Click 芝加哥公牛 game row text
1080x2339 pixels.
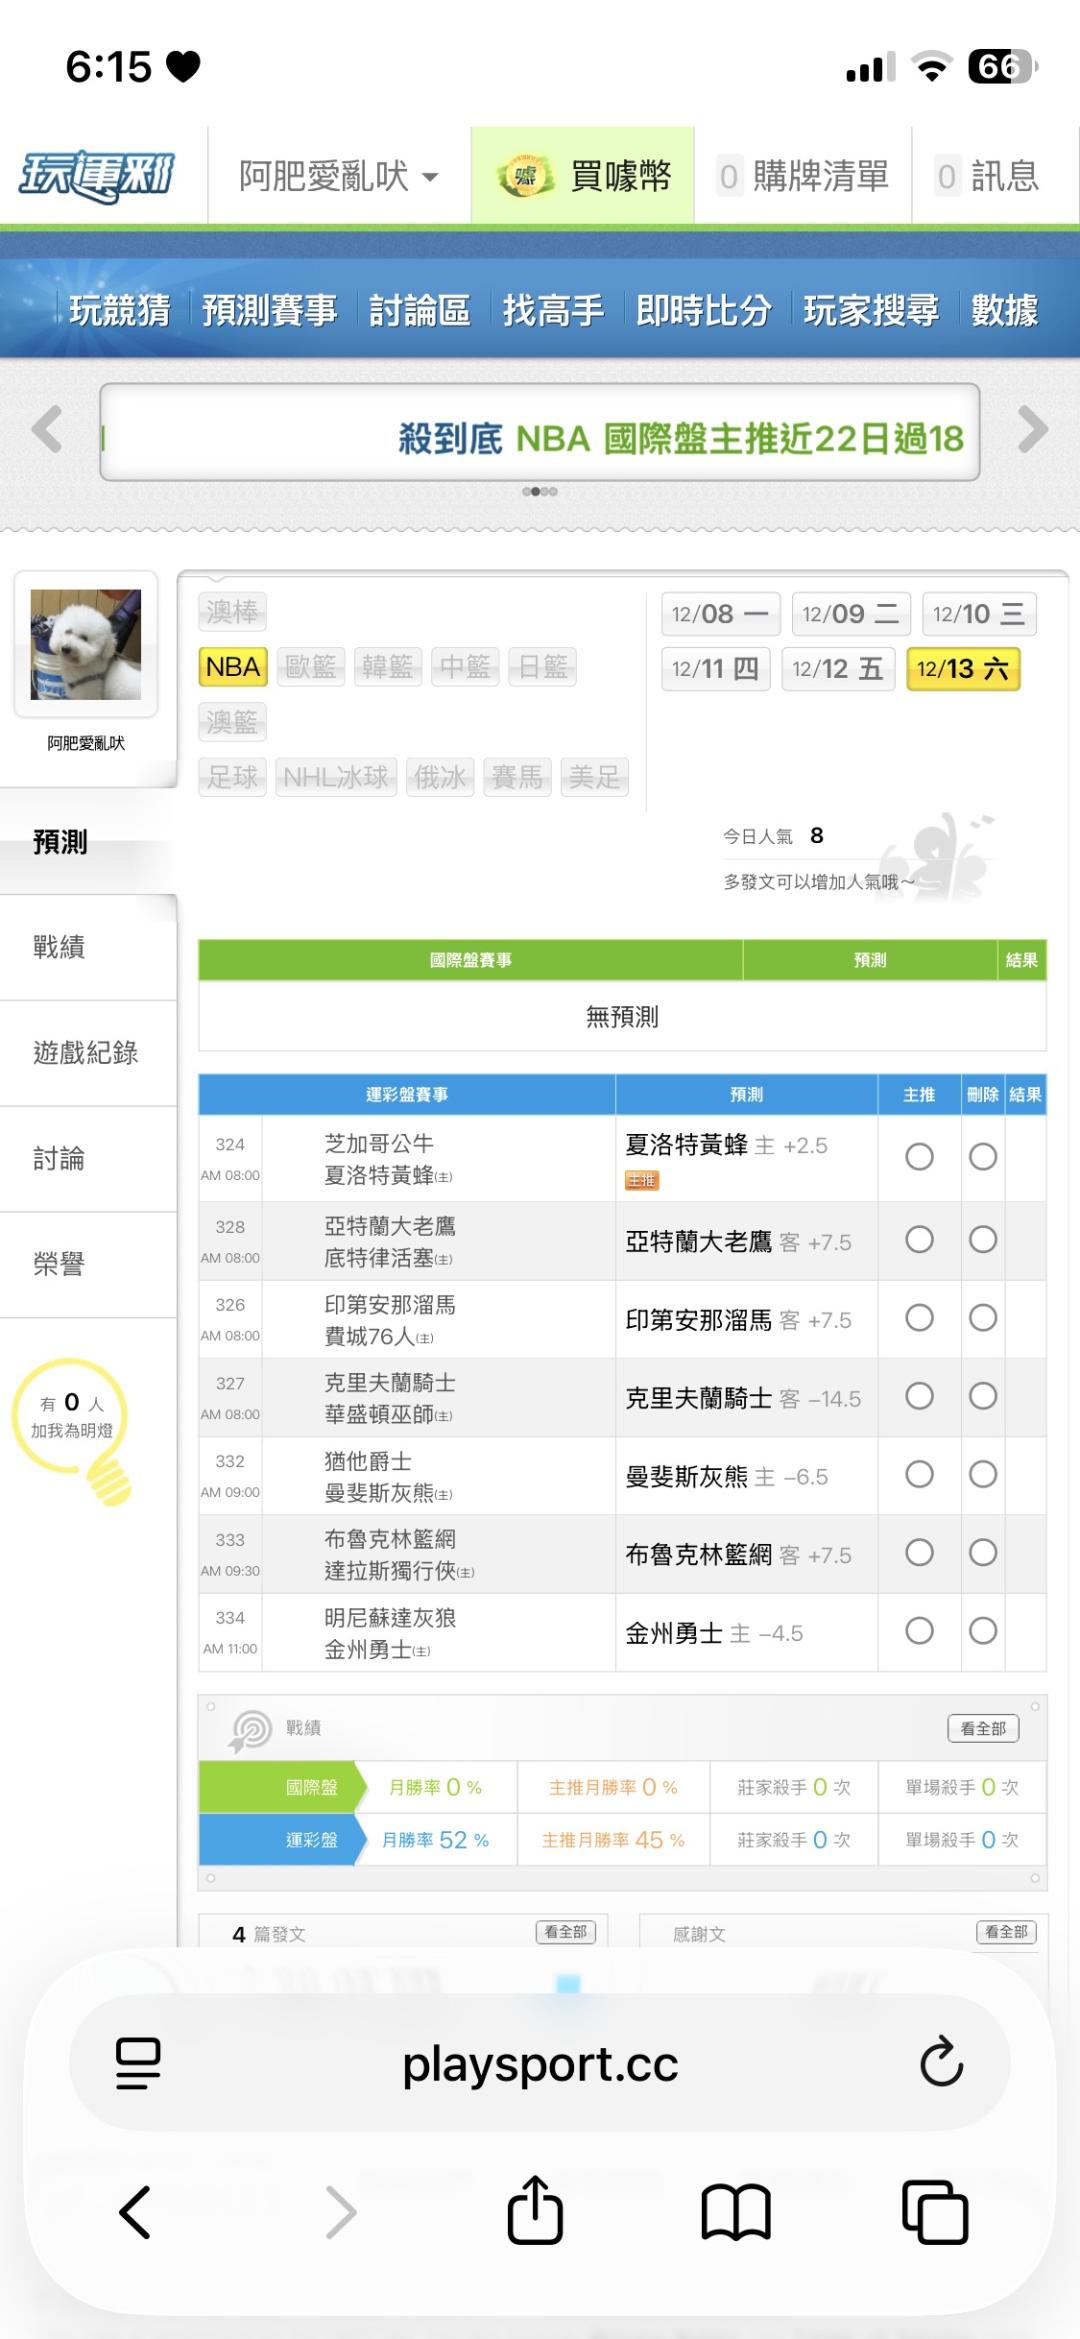click(x=379, y=1143)
